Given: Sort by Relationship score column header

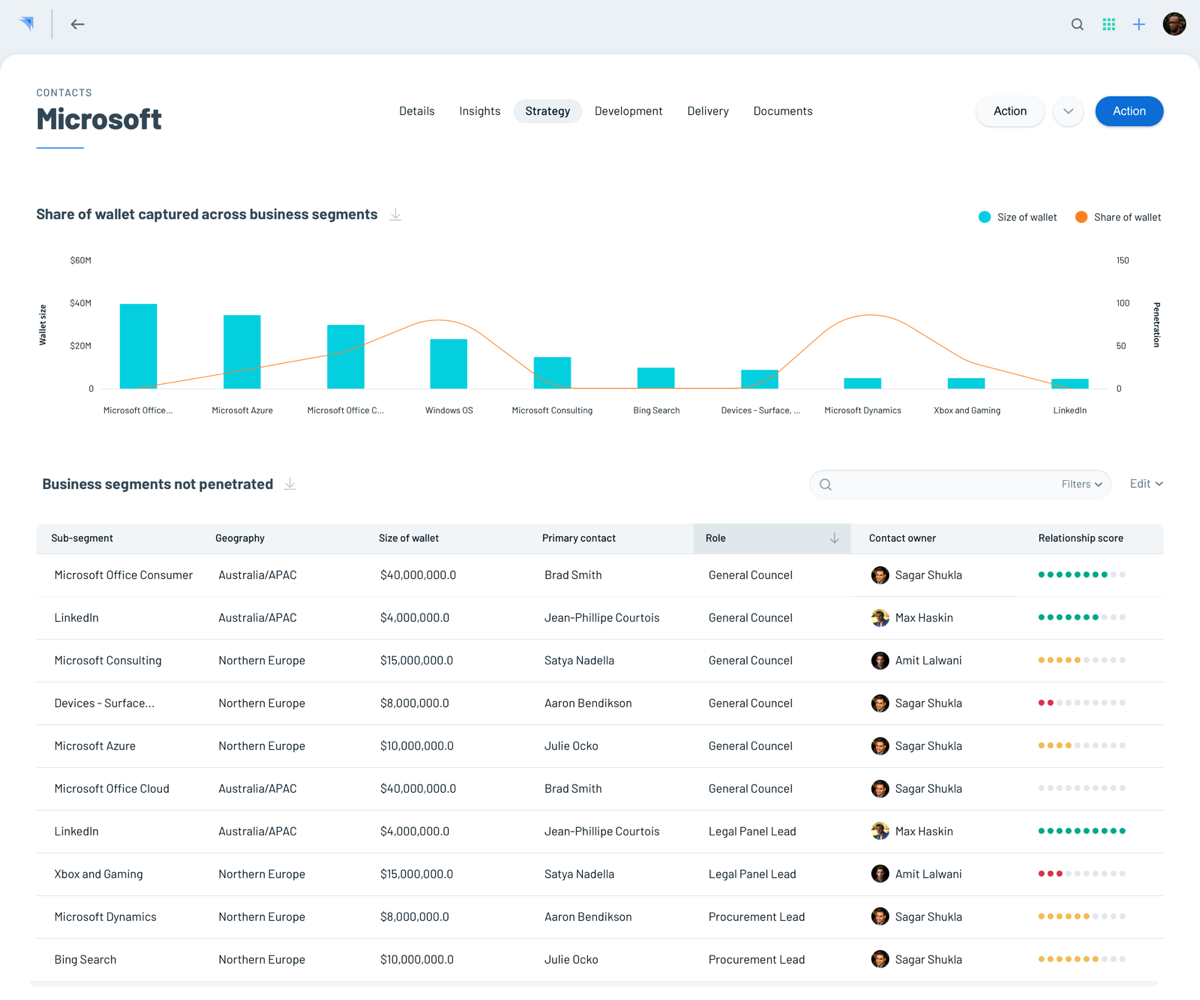Looking at the screenshot, I should pos(1081,538).
